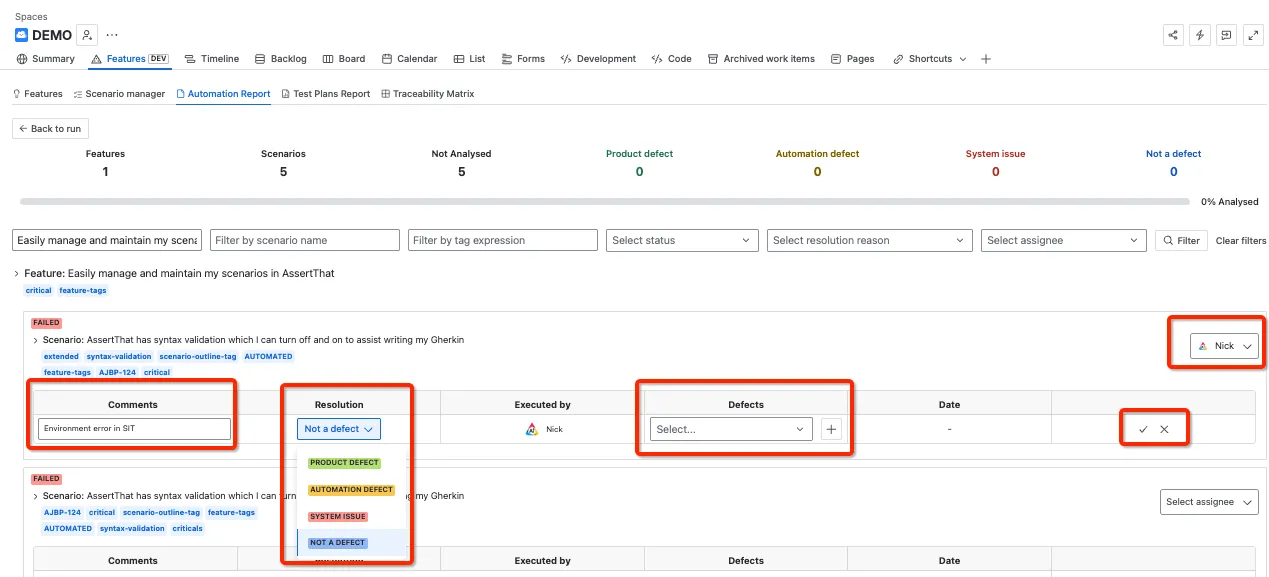Switch to the Timeline tab
1269x577 pixels.
tap(212, 59)
